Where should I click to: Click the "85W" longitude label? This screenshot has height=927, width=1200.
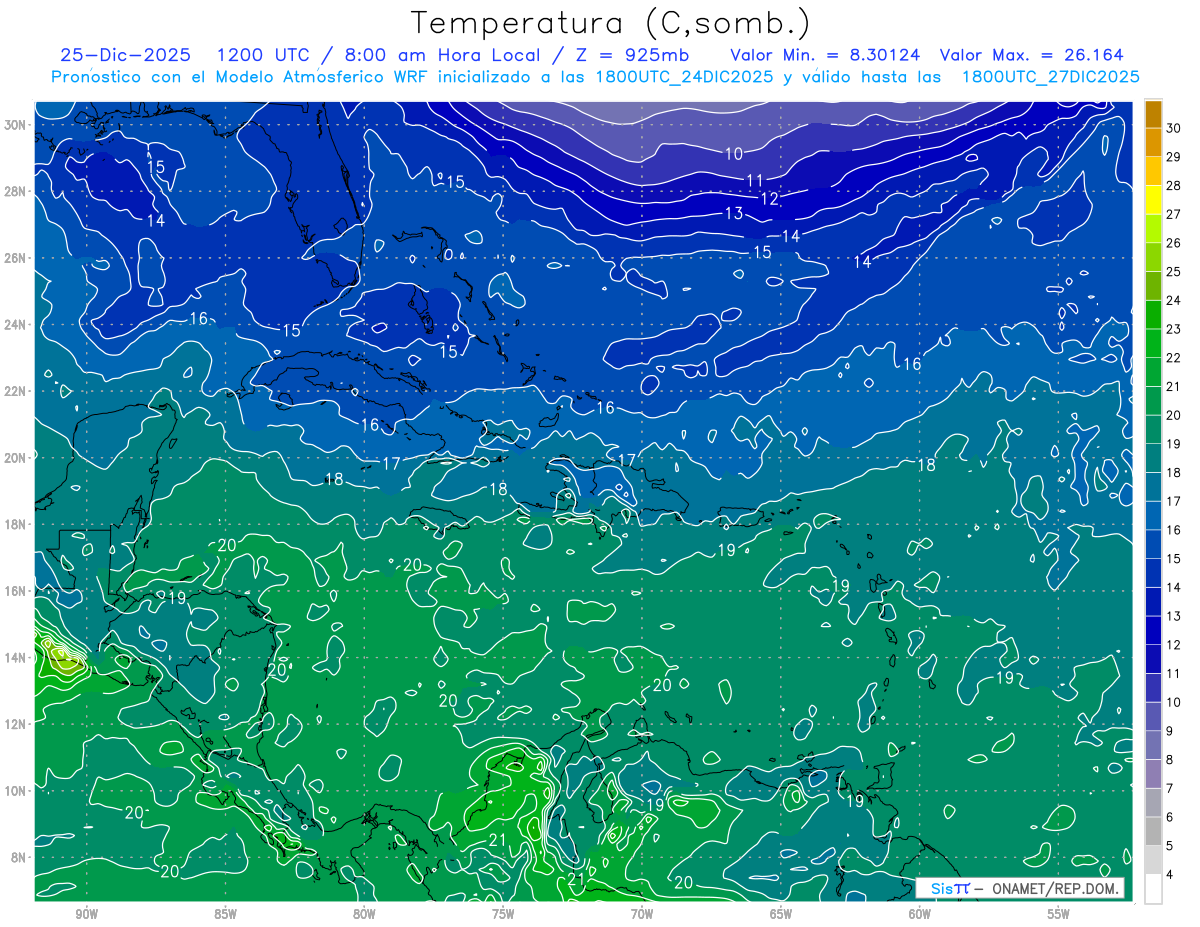coord(225,914)
